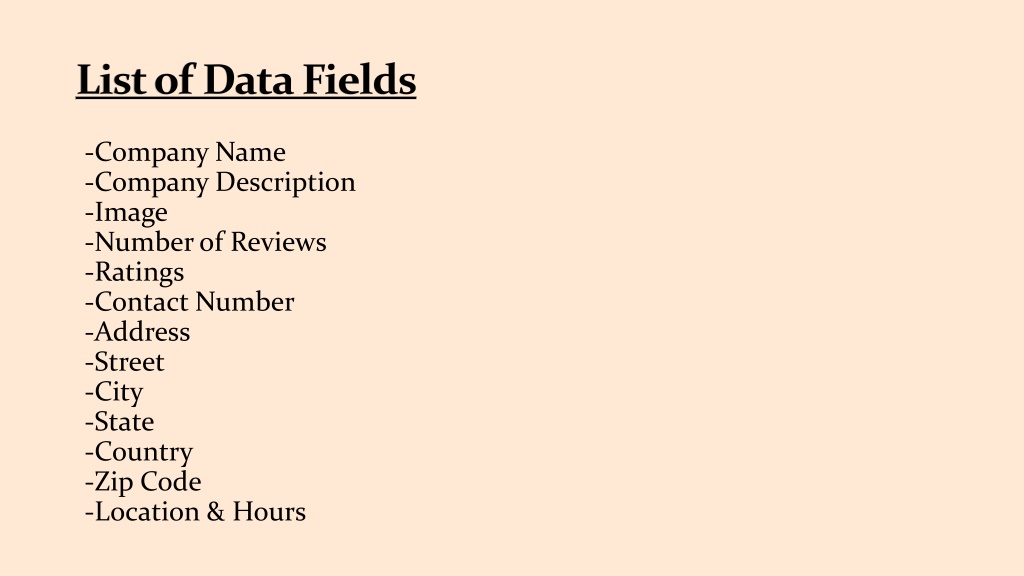The image size is (1024, 576).
Task: Click the Zip Code line
Action: pos(143,483)
